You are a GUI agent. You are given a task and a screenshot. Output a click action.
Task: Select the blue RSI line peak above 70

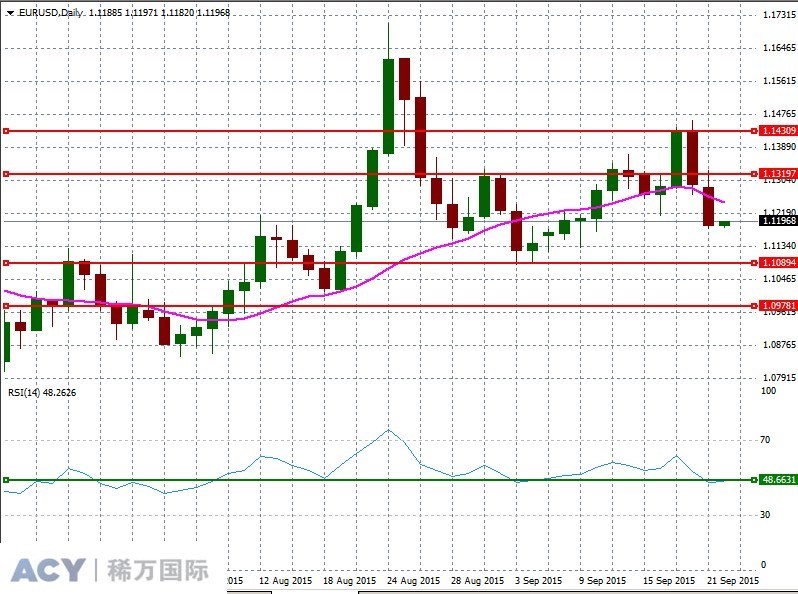(388, 431)
